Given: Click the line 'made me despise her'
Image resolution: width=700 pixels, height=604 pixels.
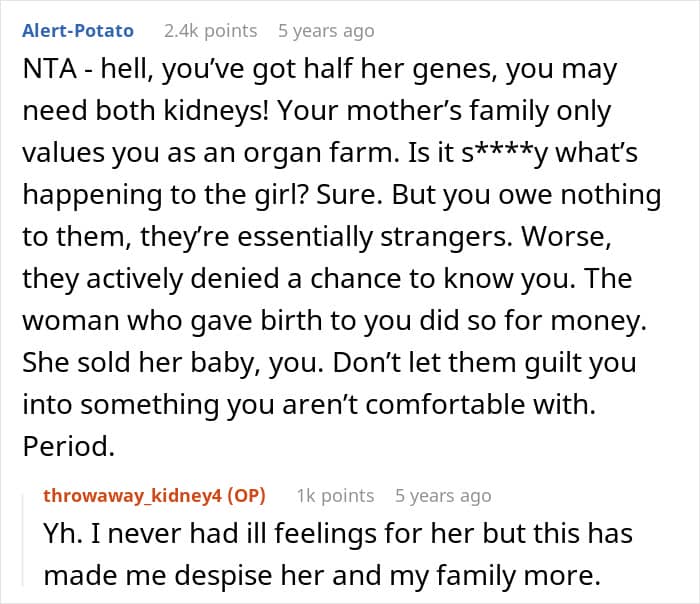Looking at the screenshot, I should [322, 575].
